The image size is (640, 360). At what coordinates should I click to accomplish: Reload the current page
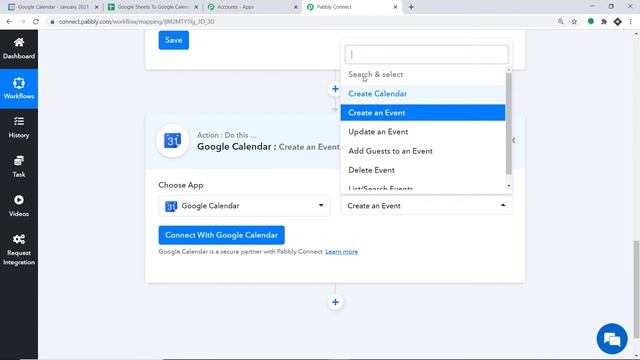[x=36, y=22]
